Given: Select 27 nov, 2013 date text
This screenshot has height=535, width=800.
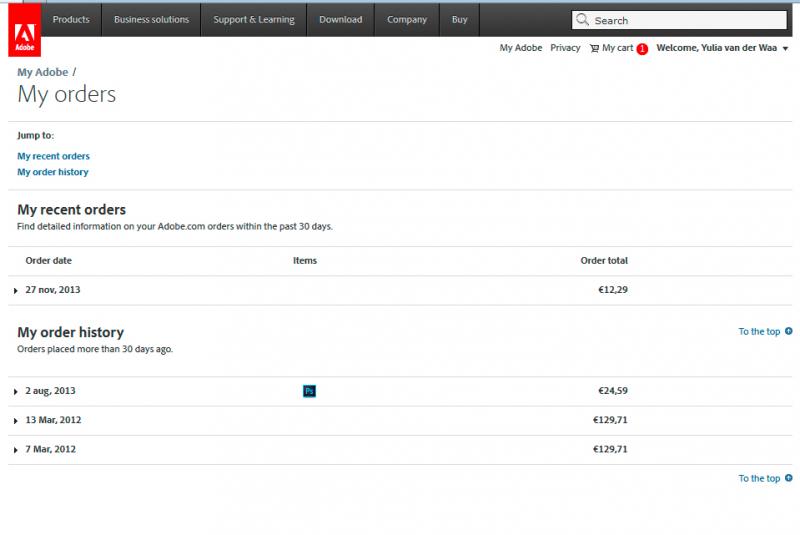Looking at the screenshot, I should (53, 290).
